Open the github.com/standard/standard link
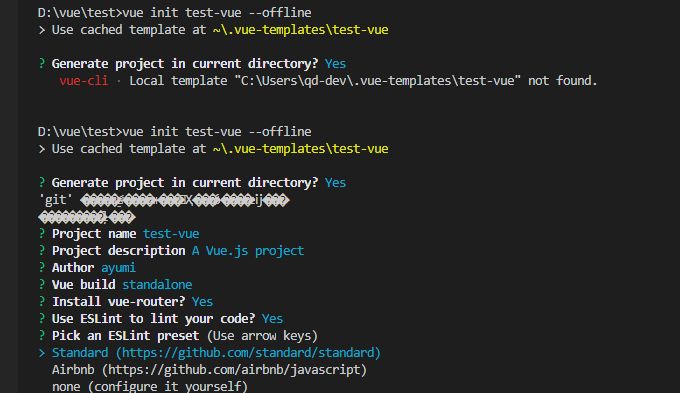The image size is (680, 393). [x=248, y=353]
